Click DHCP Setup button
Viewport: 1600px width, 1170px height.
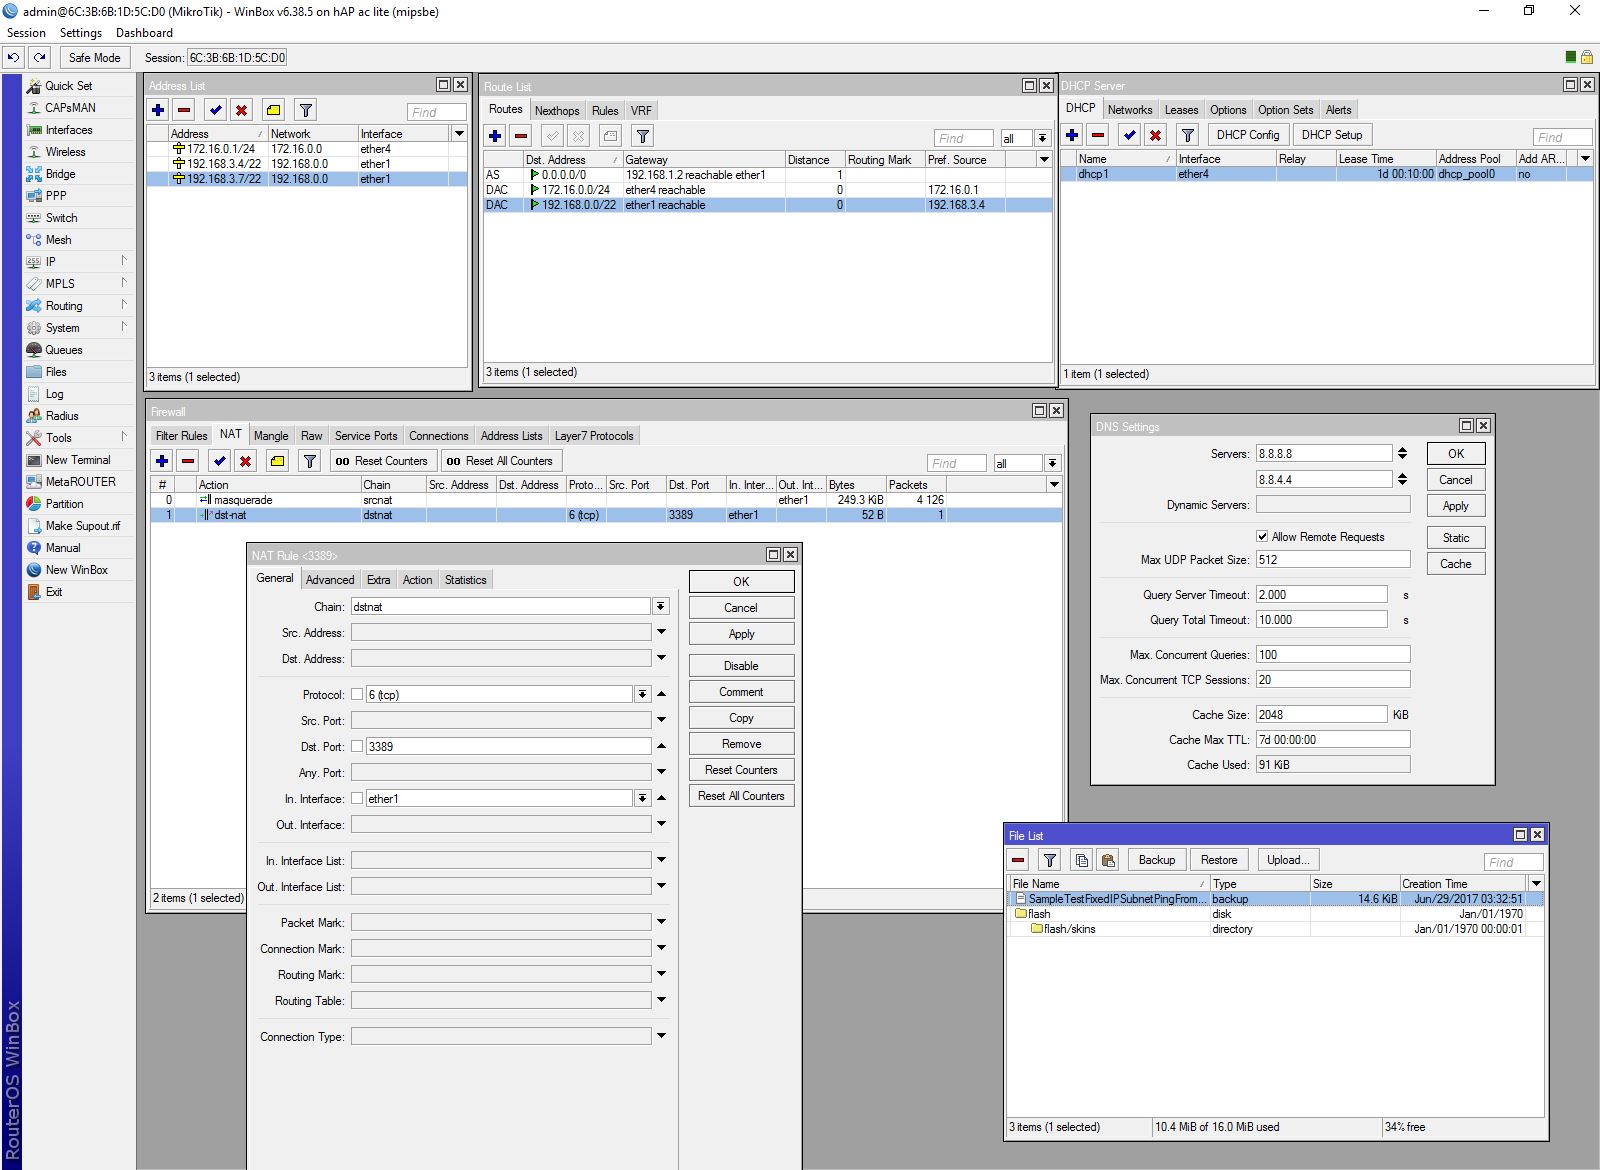tap(1332, 135)
